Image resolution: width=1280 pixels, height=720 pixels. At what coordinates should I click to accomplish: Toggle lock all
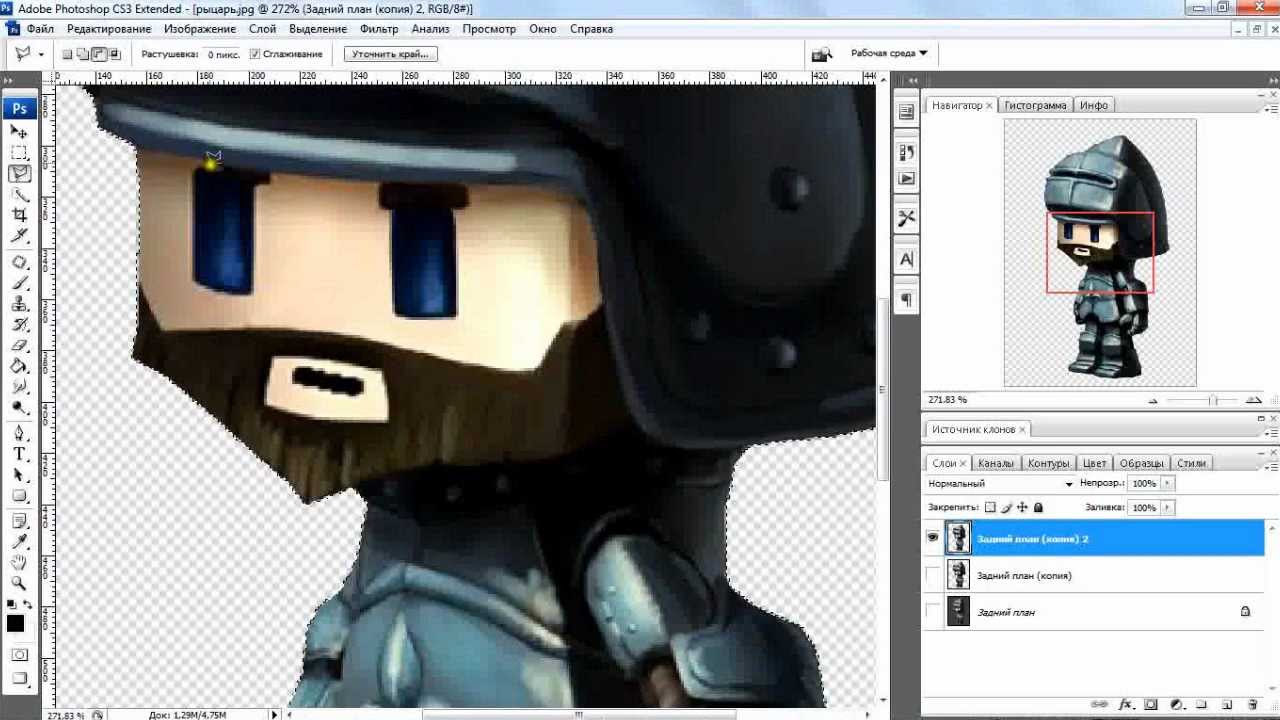[x=1039, y=508]
